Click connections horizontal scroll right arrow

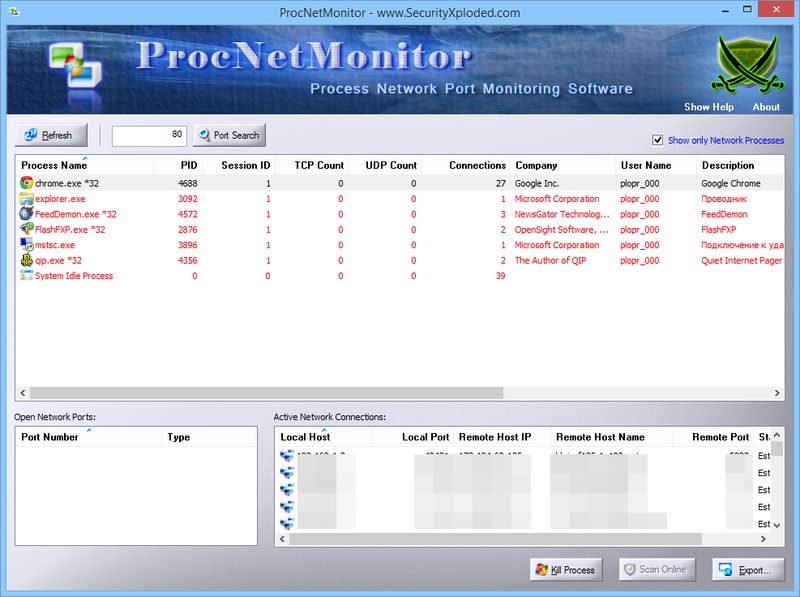(763, 539)
